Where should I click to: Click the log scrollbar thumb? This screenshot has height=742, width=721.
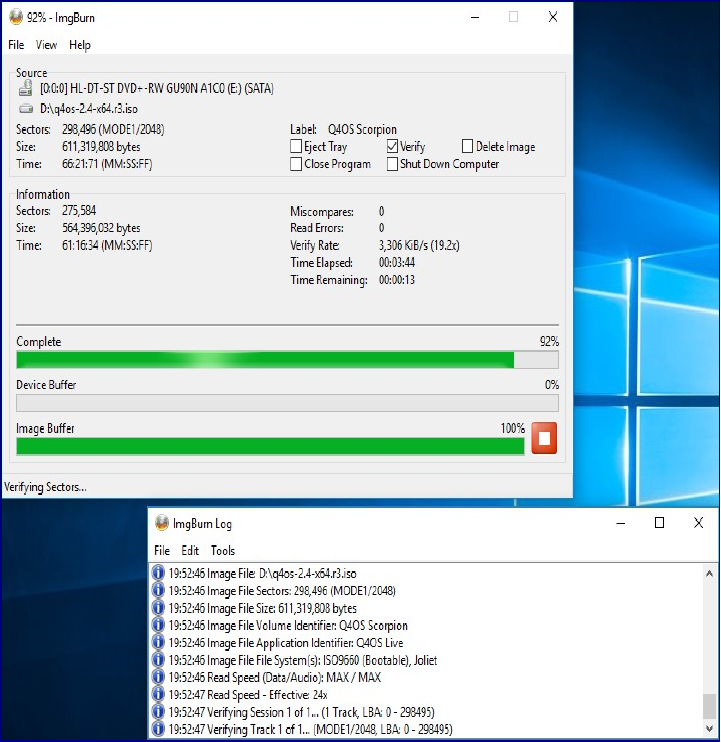click(x=709, y=706)
